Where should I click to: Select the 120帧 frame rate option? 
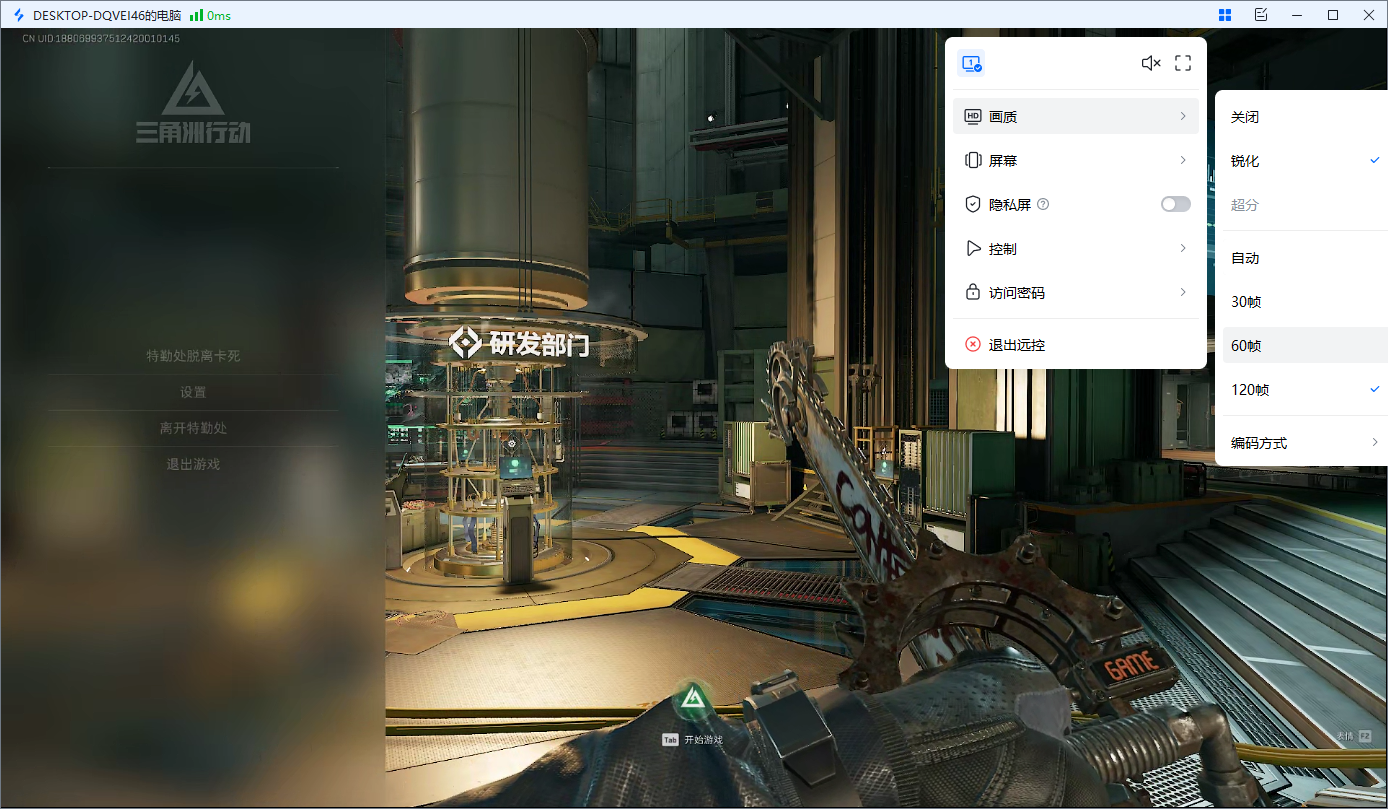click(1250, 390)
